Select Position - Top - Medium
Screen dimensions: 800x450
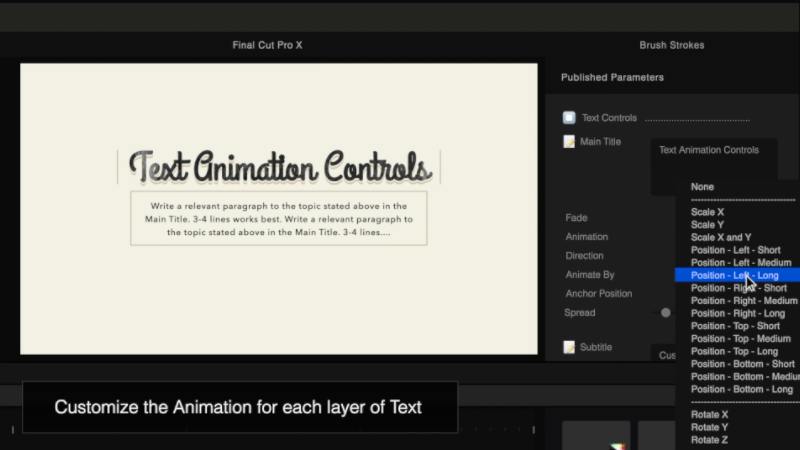pos(741,339)
